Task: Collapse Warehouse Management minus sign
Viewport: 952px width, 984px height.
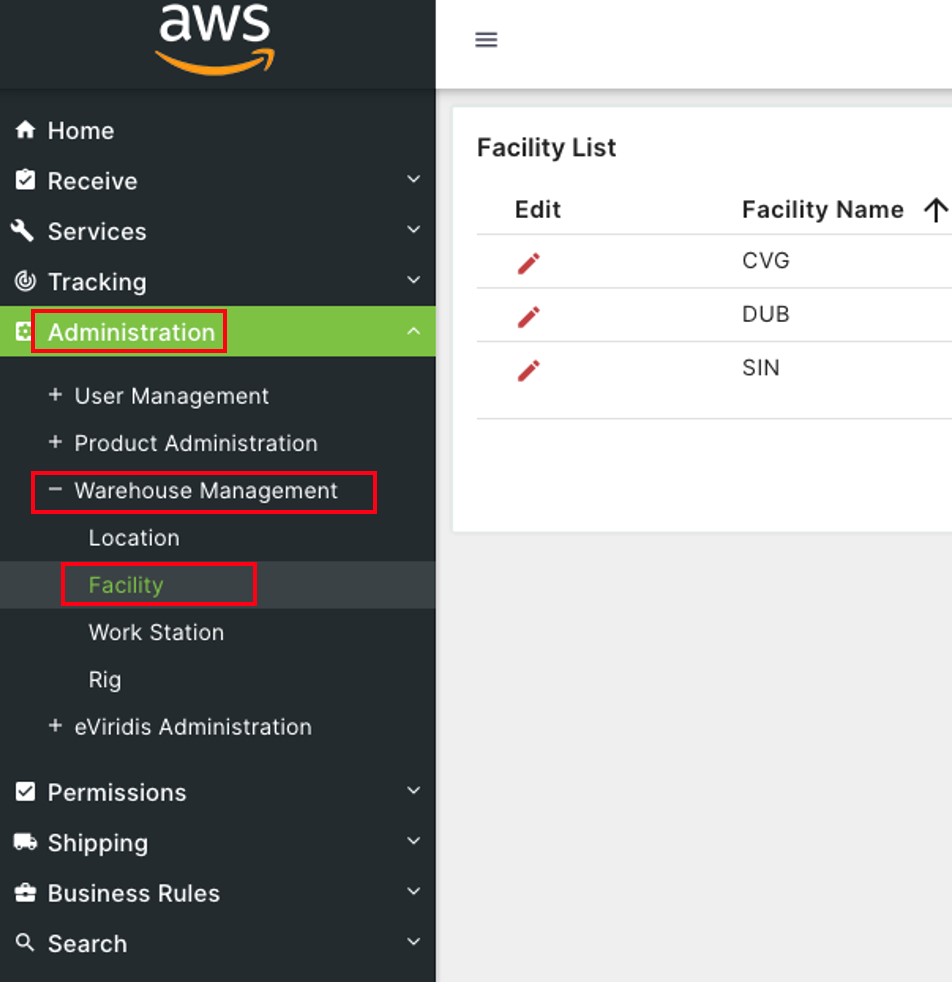Action: point(55,489)
